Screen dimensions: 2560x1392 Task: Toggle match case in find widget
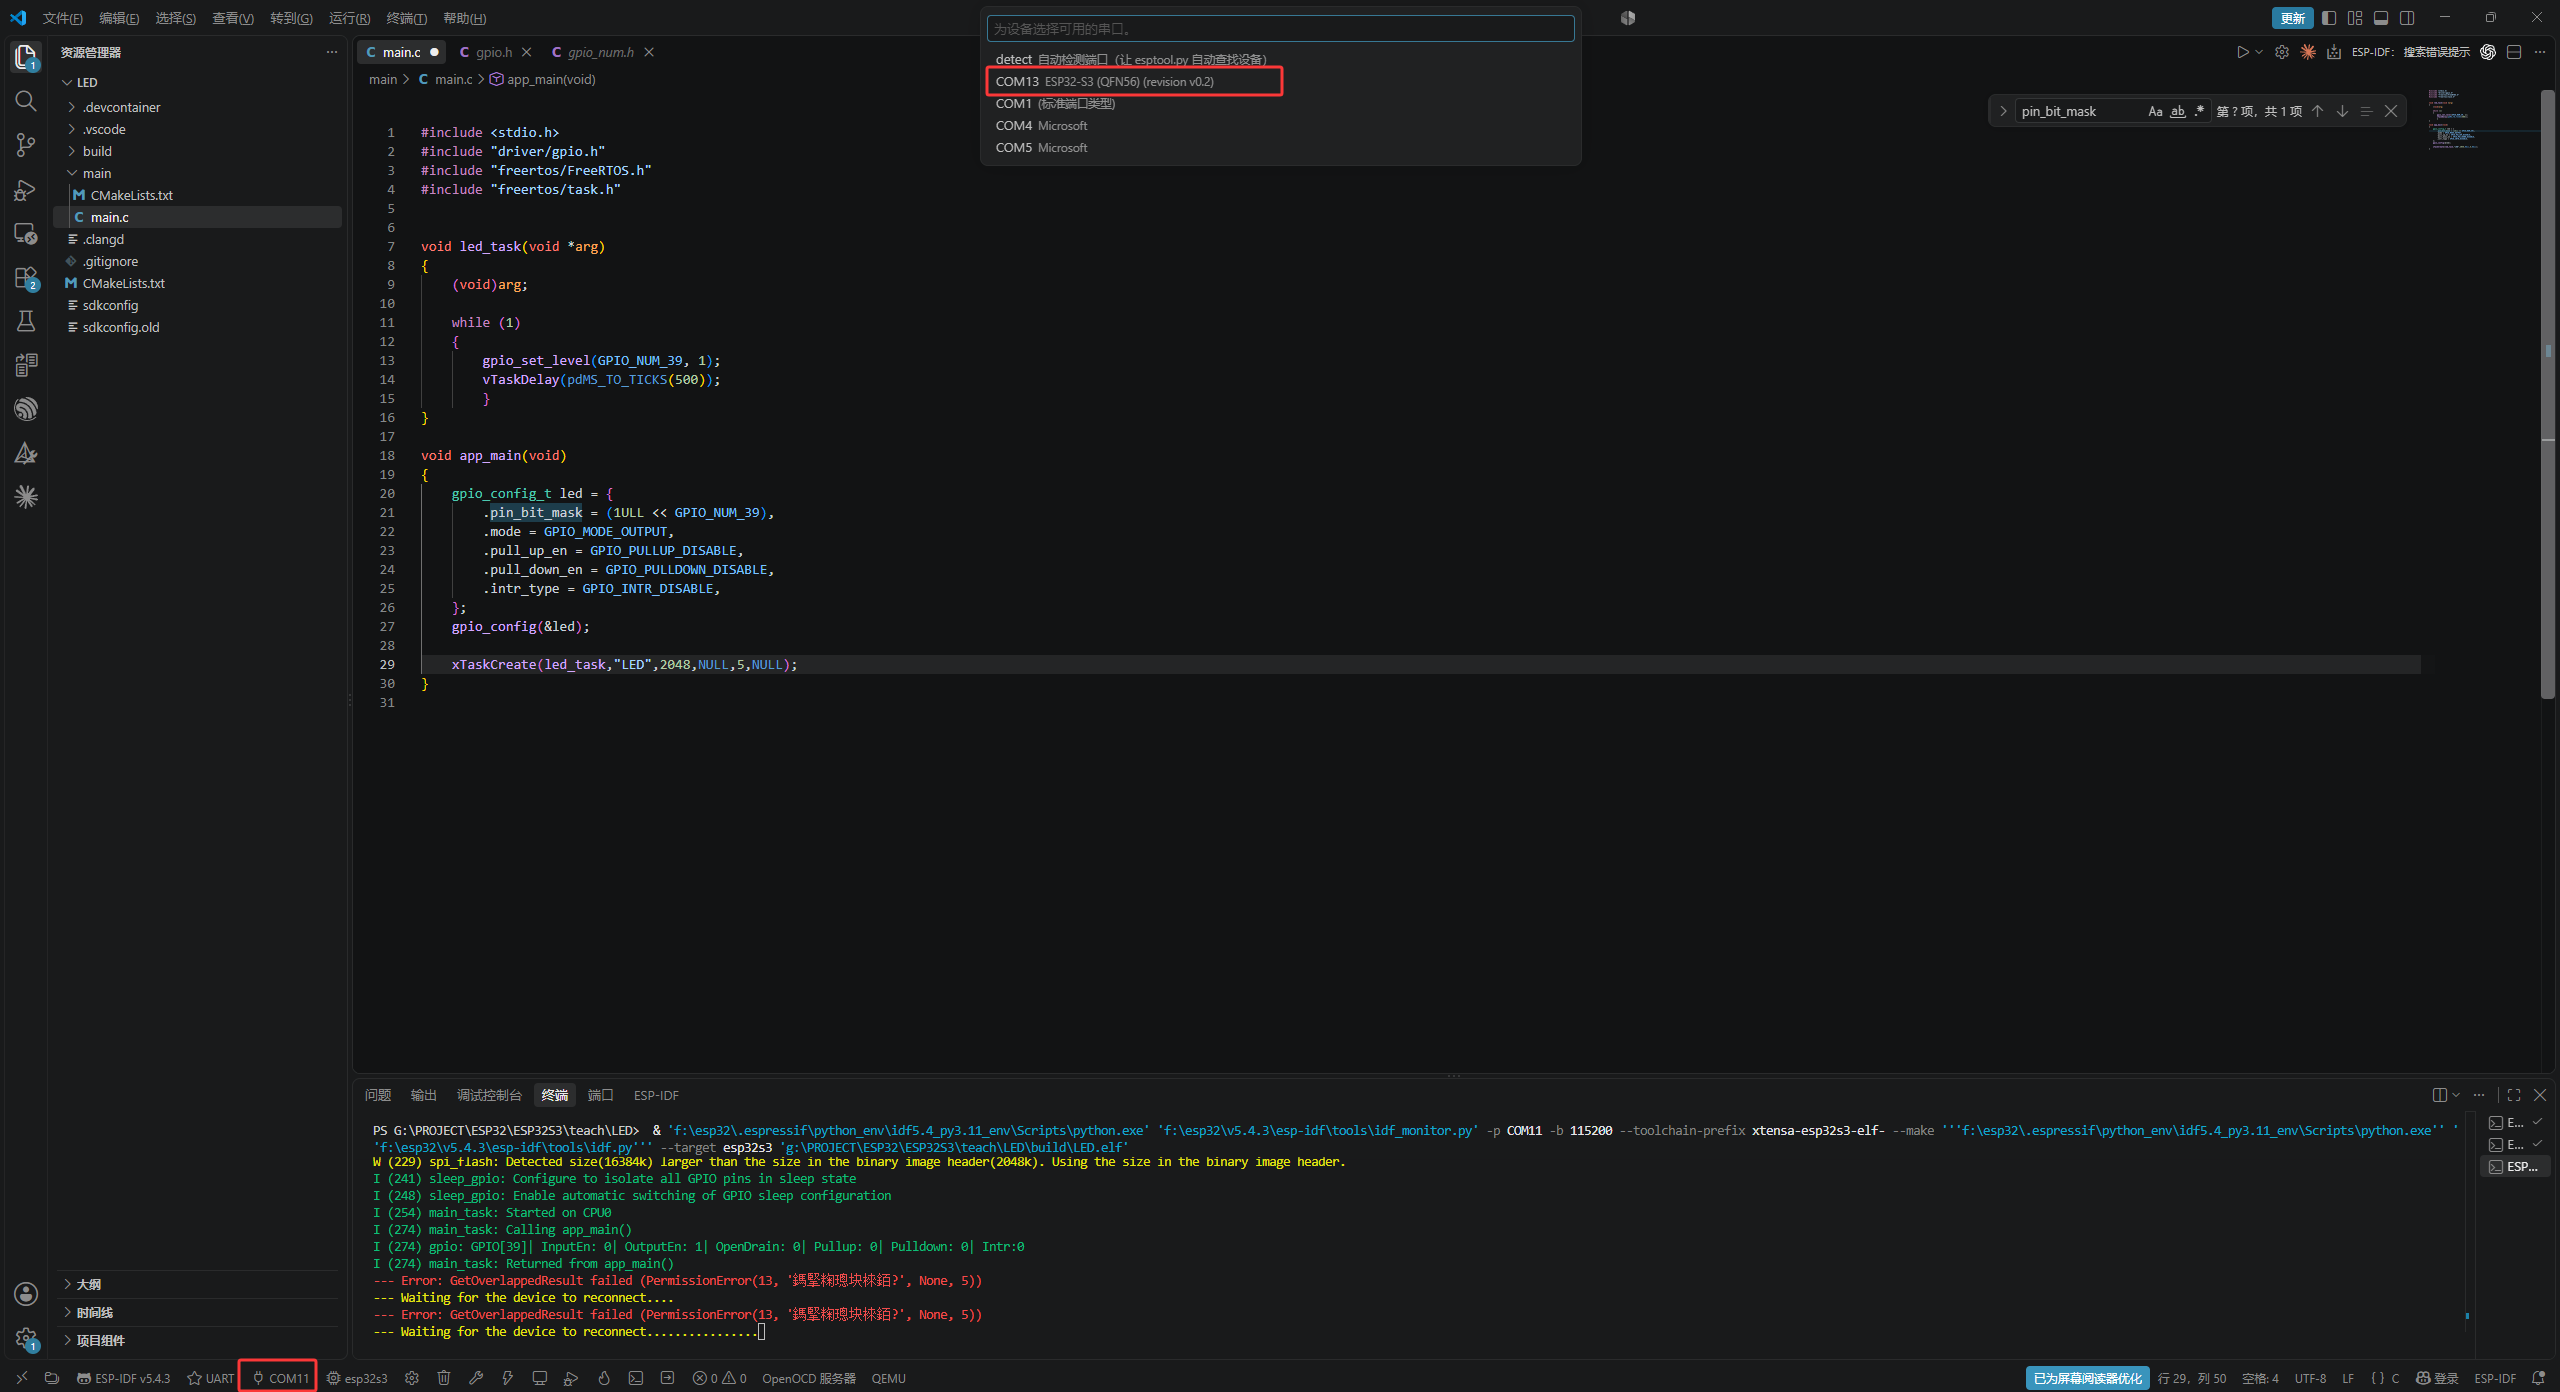[2155, 111]
